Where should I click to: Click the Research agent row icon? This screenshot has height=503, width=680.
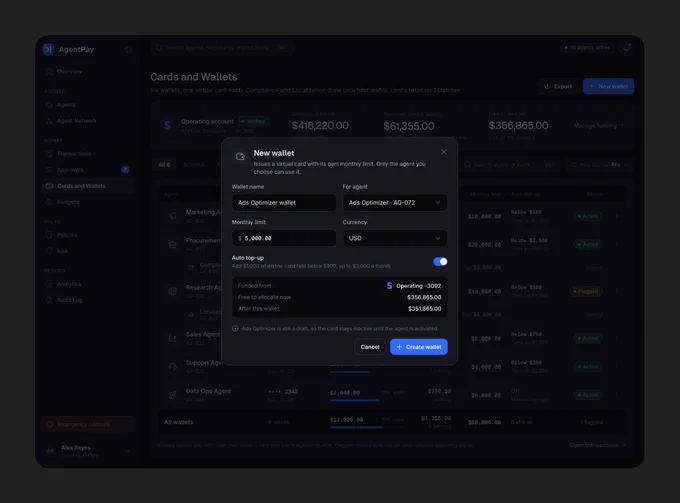click(173, 291)
